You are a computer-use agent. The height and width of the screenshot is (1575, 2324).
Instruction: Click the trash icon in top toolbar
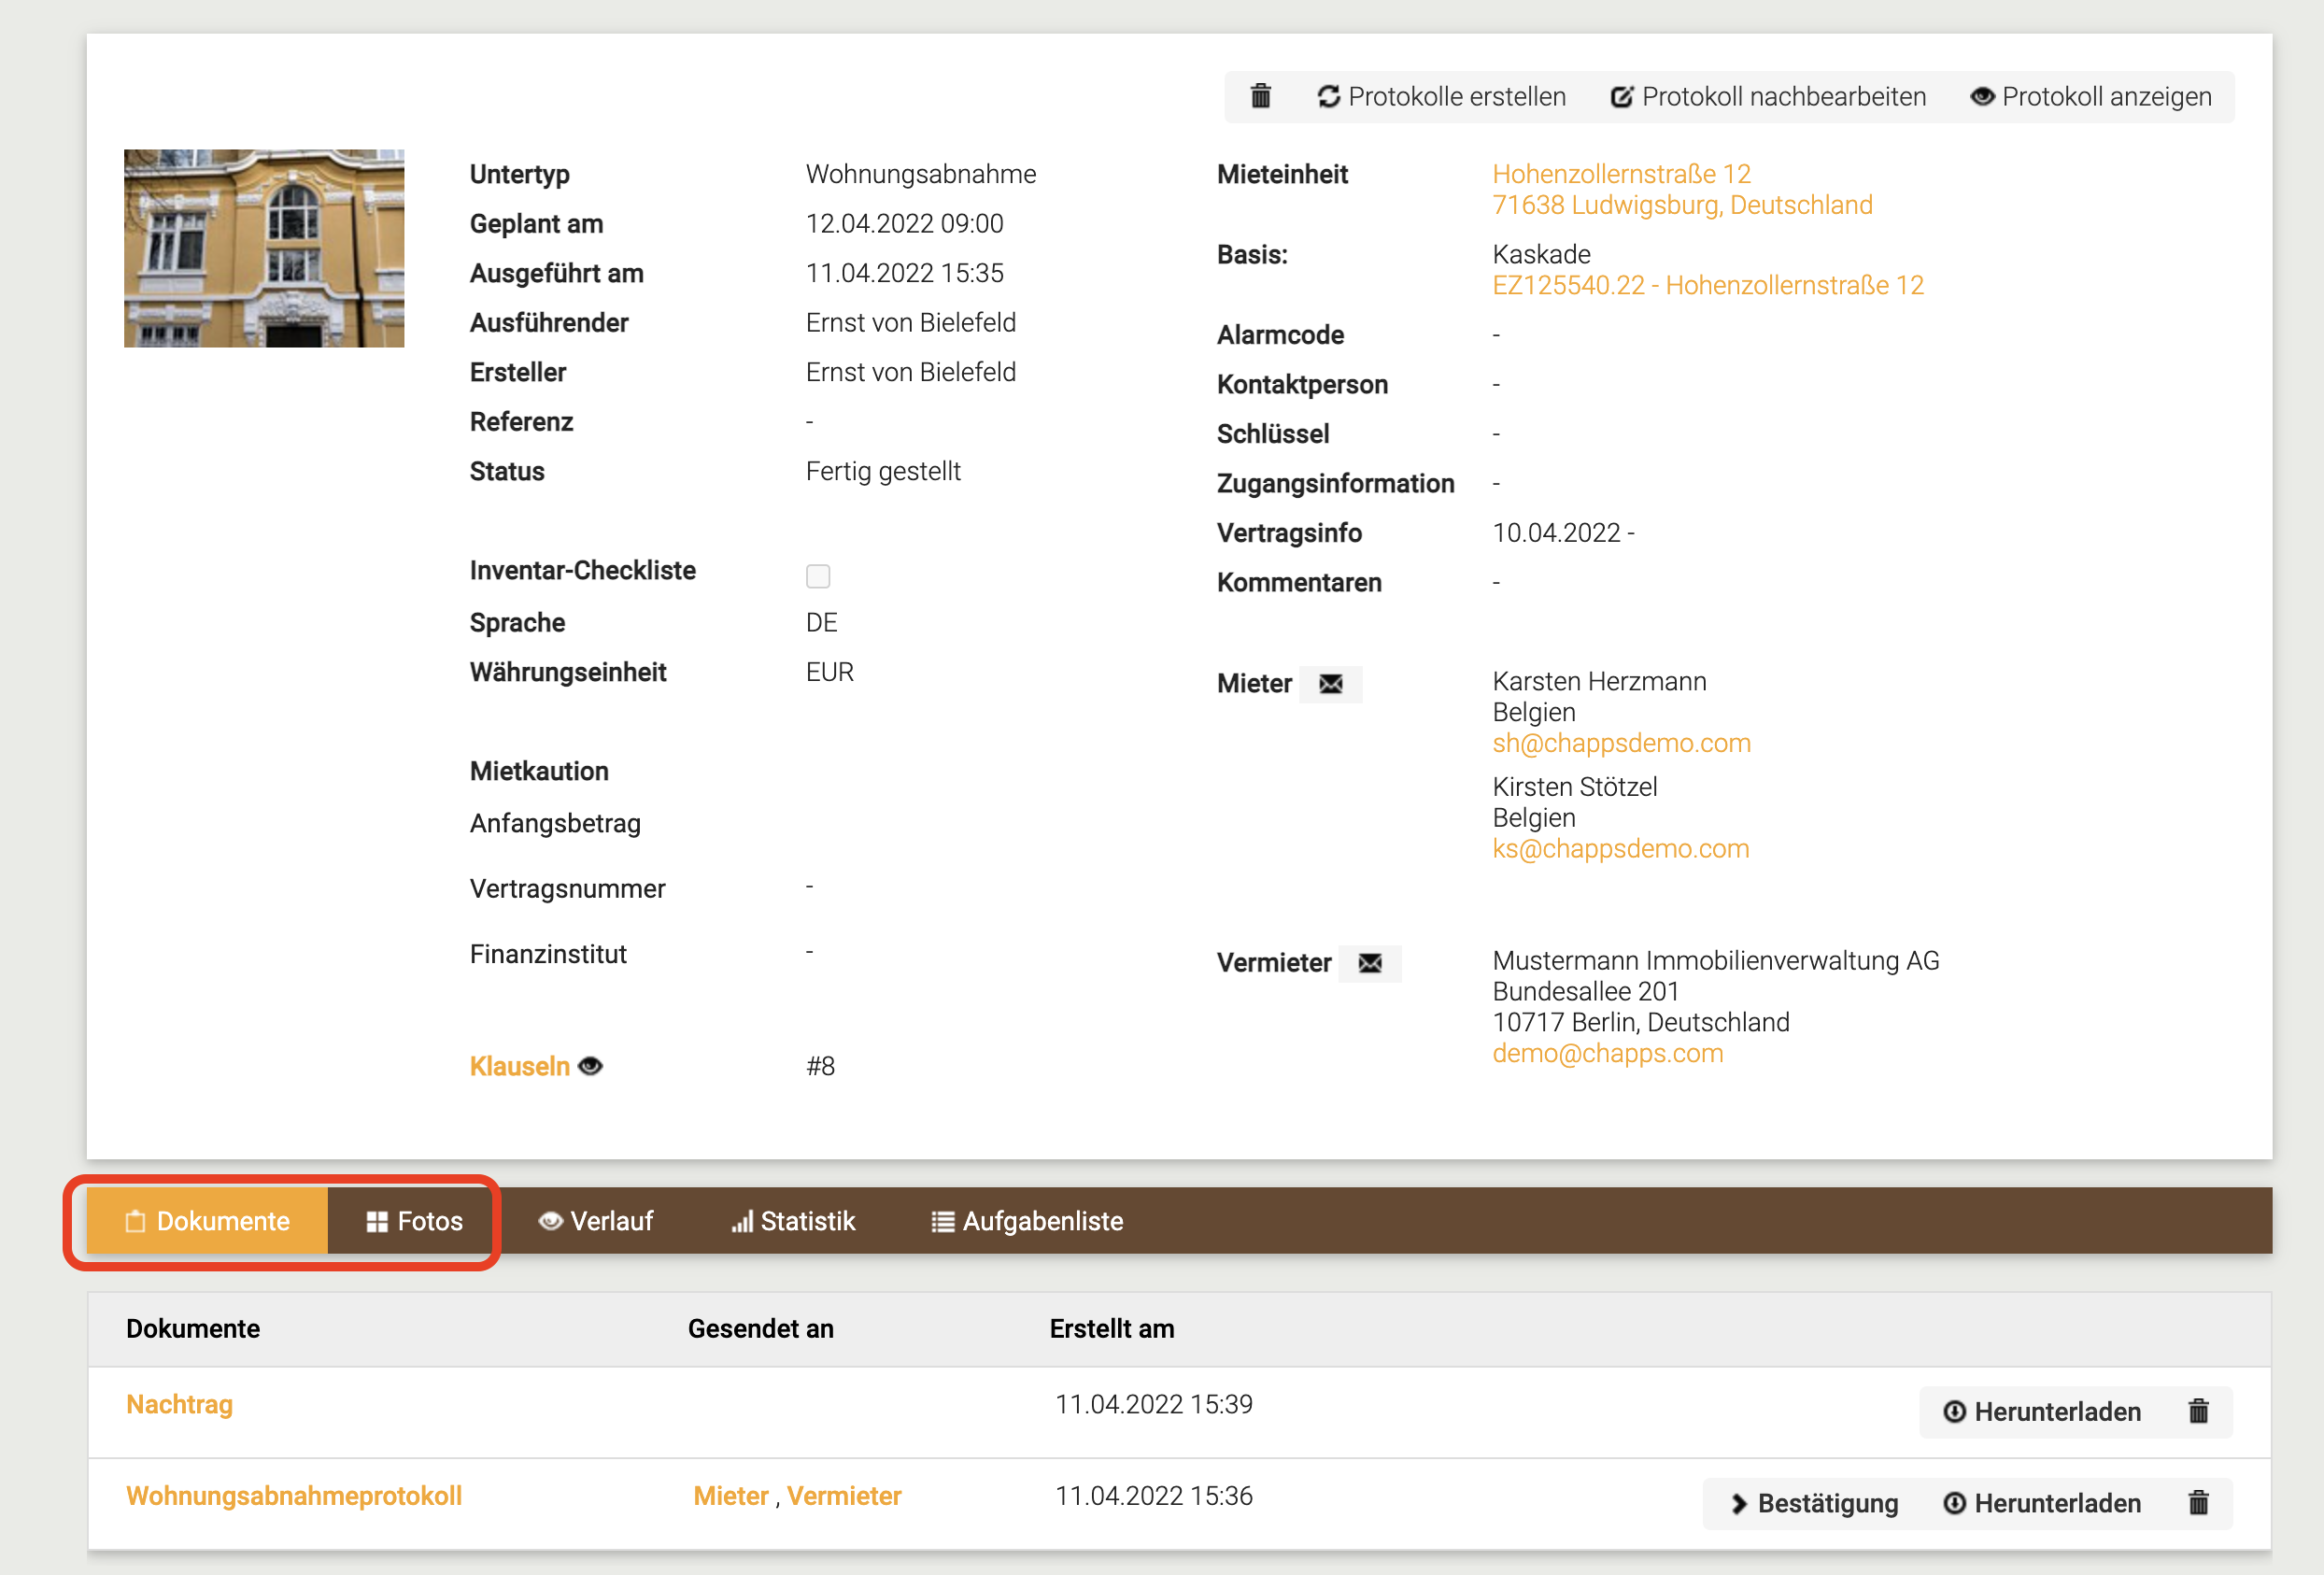(1260, 96)
